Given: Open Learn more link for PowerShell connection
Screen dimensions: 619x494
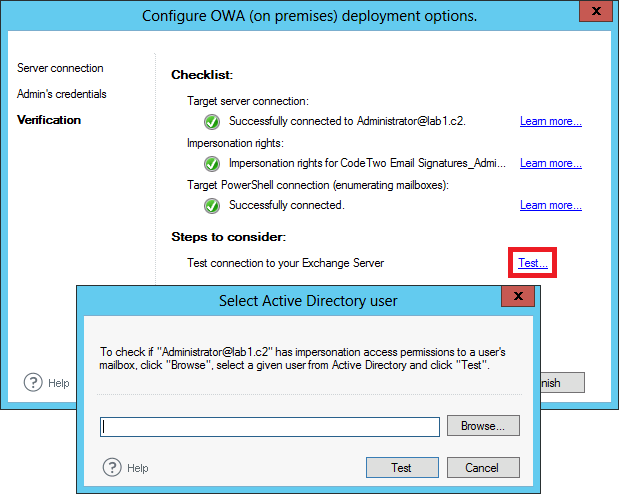Looking at the screenshot, I should [551, 205].
